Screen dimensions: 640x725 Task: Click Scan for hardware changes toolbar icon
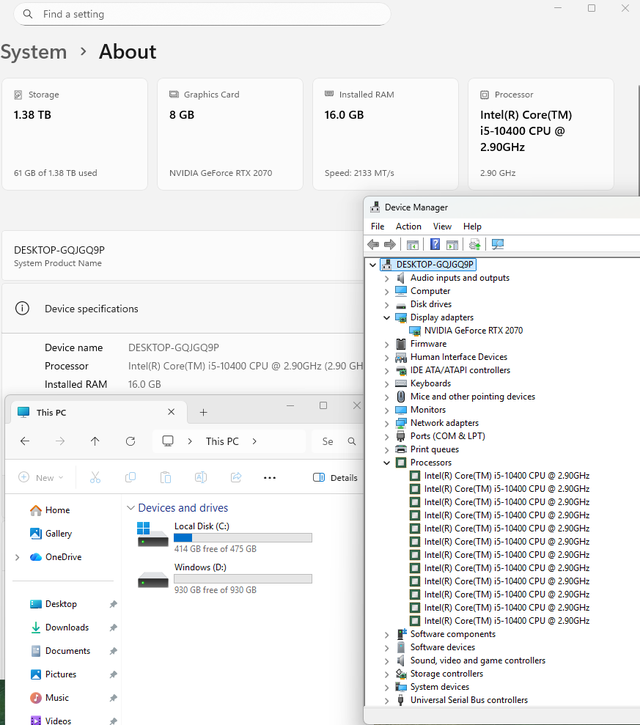point(497,244)
